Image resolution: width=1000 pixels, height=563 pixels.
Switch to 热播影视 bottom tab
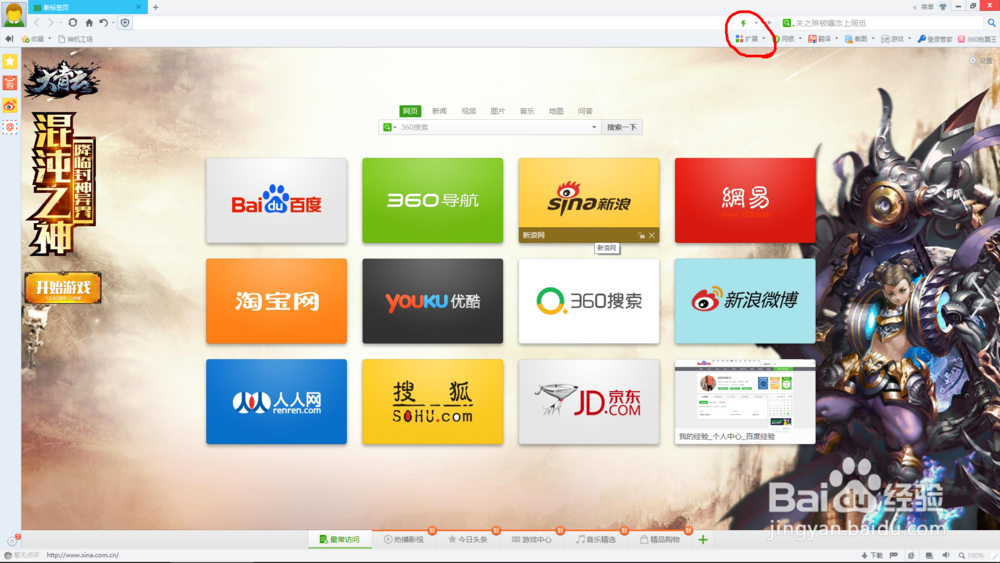[x=404, y=539]
